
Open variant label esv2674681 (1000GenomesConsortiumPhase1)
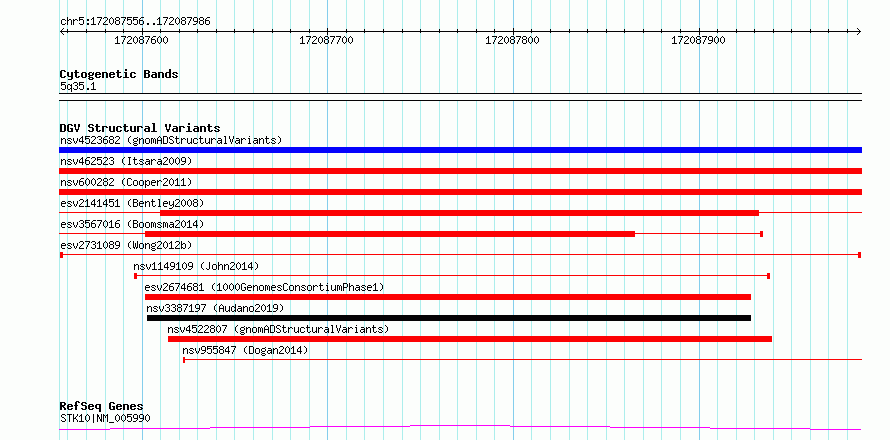[265, 287]
